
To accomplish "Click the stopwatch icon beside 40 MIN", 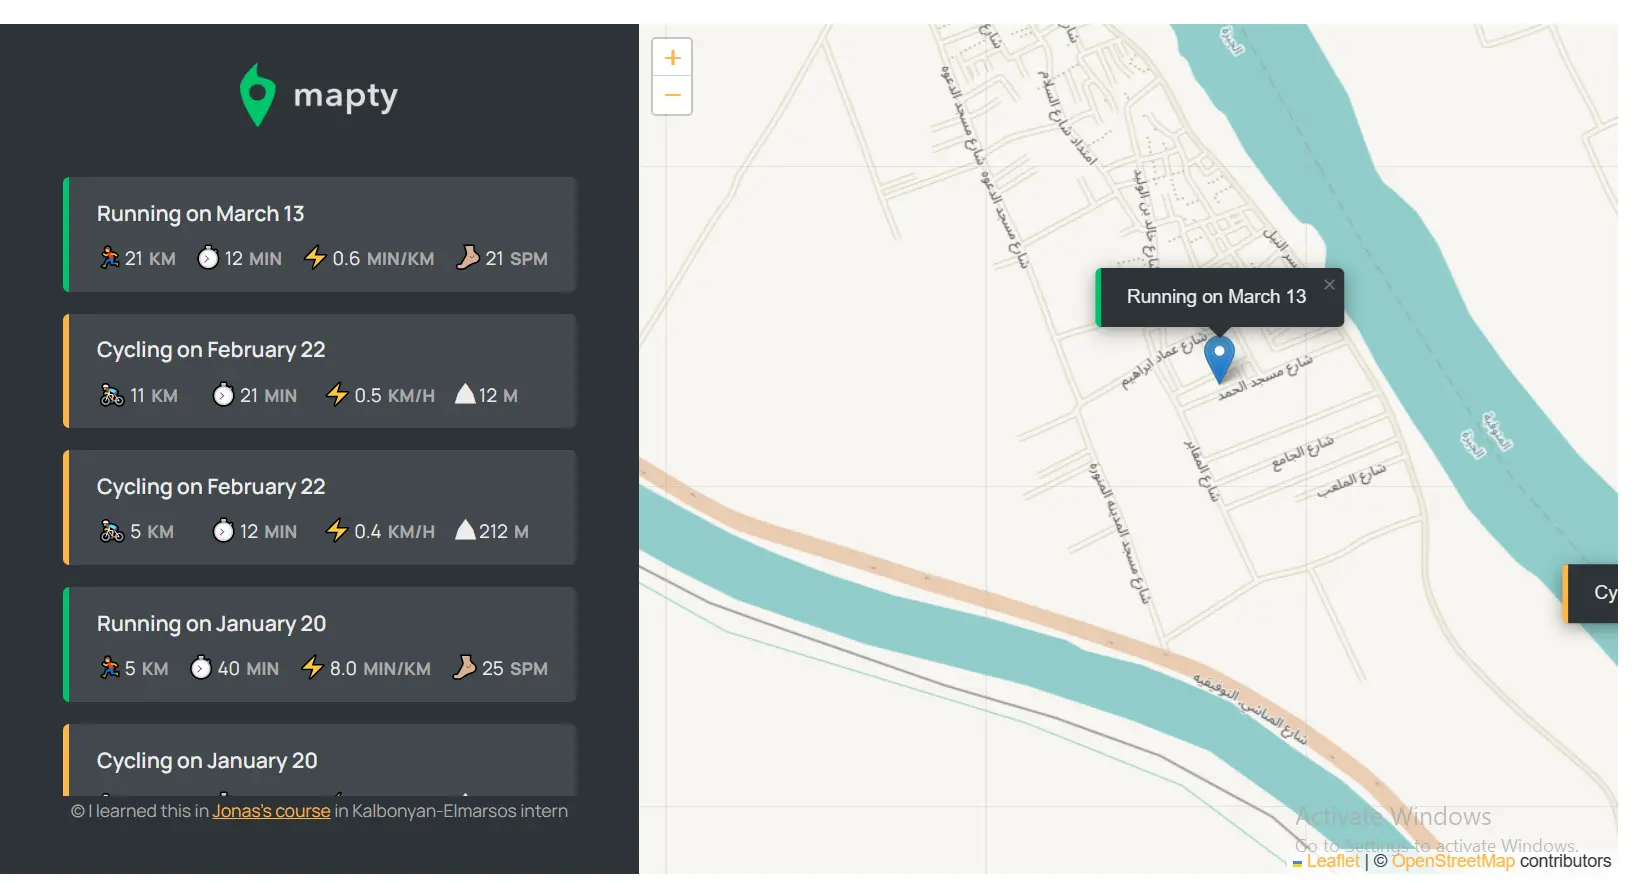I will (x=201, y=668).
